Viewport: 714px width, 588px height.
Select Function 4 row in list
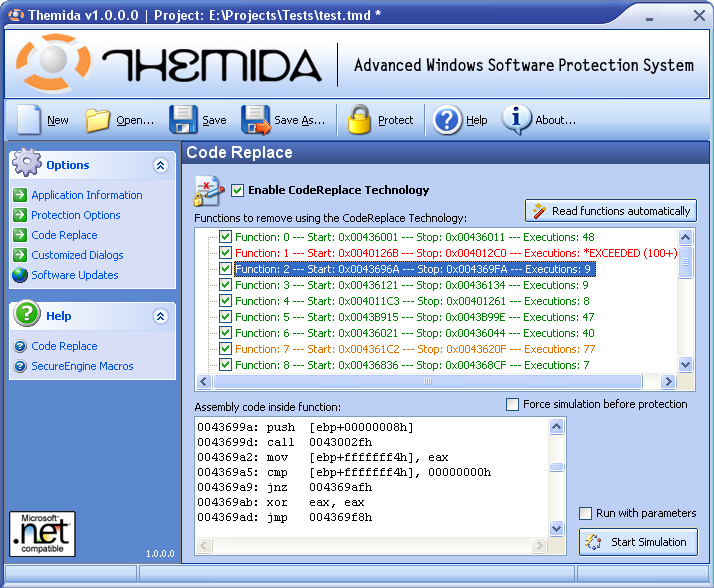pyautogui.click(x=412, y=301)
